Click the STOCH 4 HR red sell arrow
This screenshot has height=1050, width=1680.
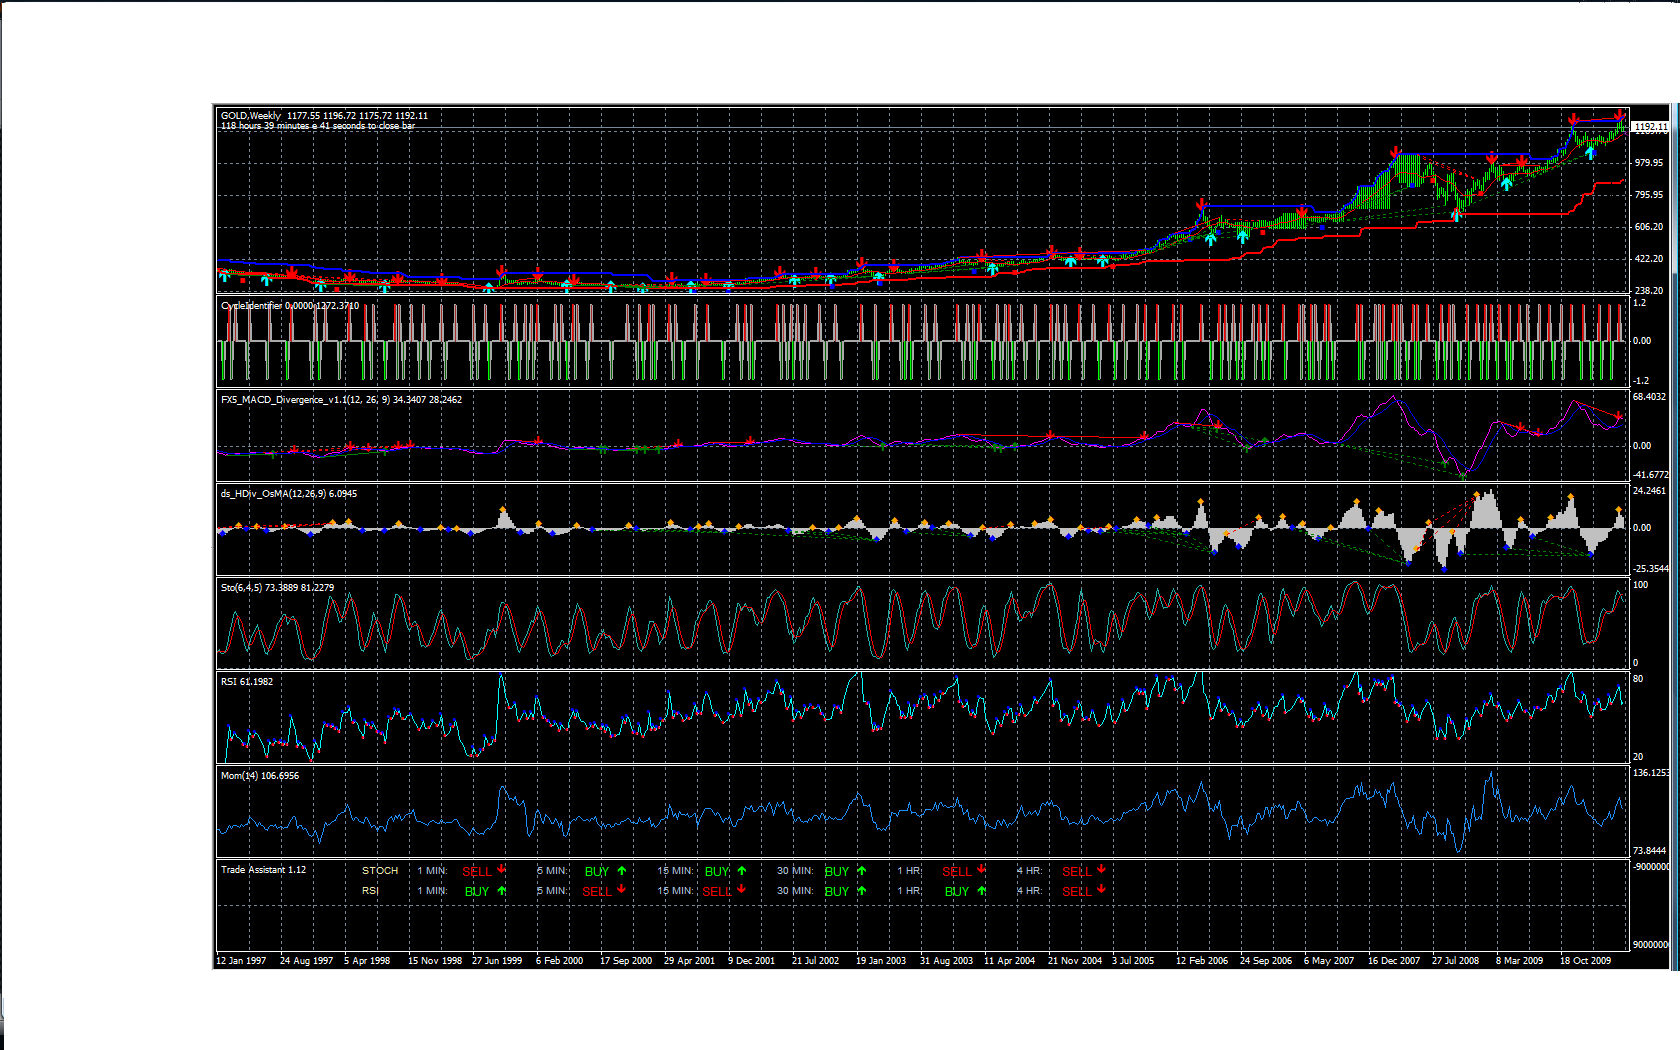coord(1102,869)
